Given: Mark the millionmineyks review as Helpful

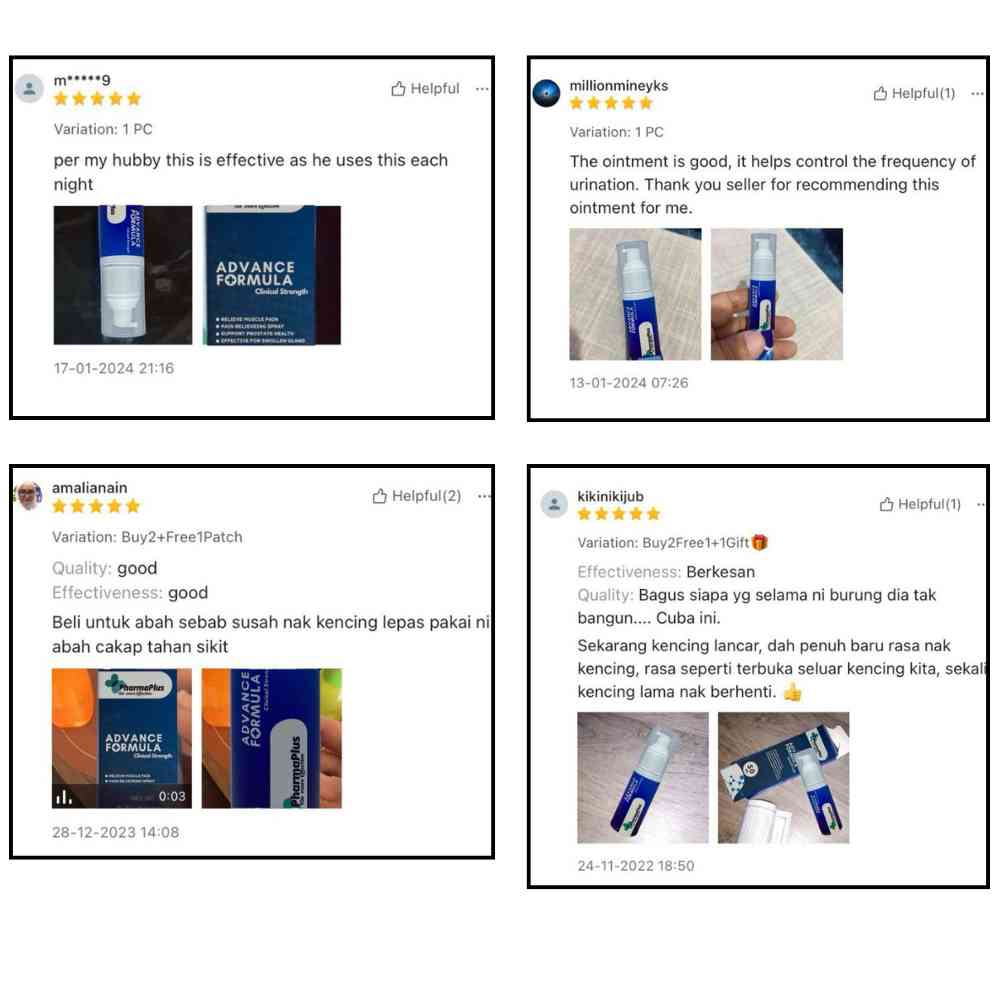Looking at the screenshot, I should 914,94.
